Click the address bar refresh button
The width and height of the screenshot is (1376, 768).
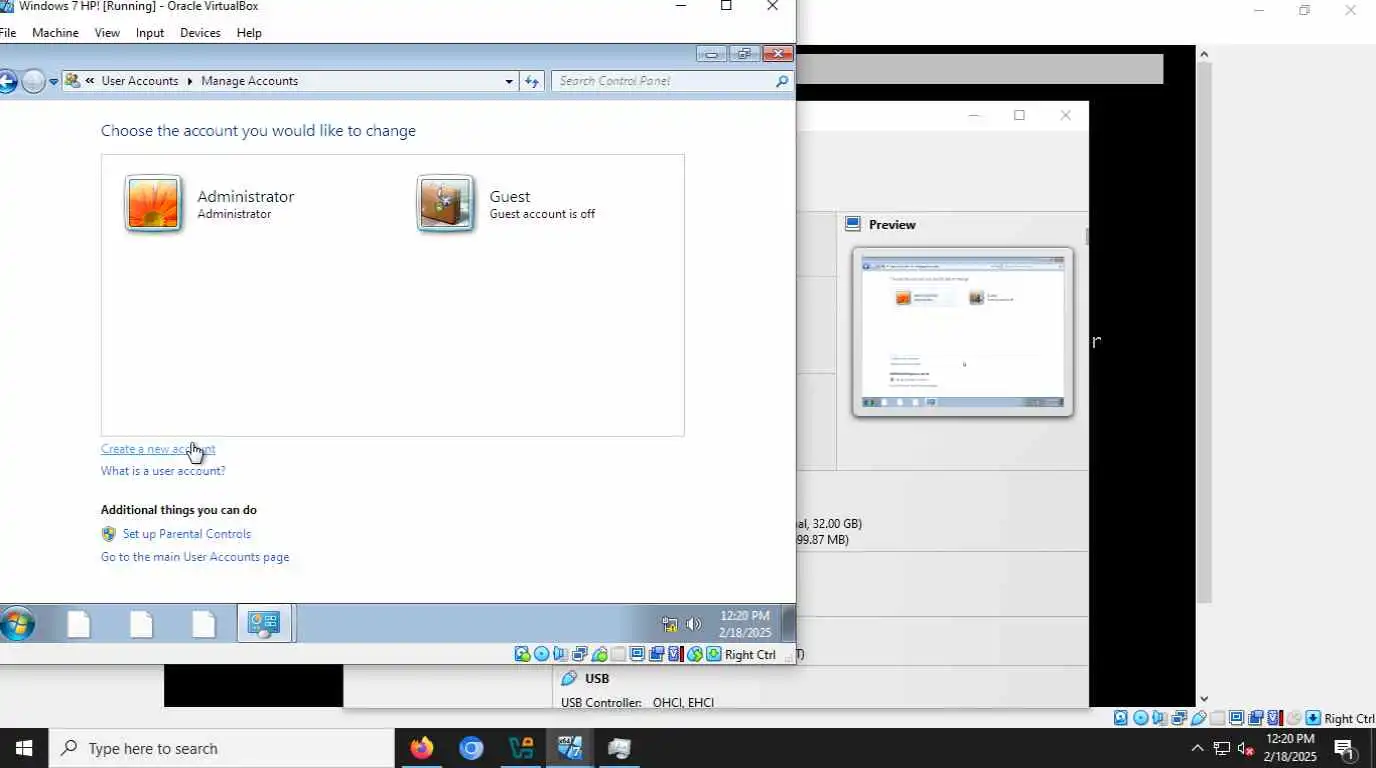click(532, 82)
